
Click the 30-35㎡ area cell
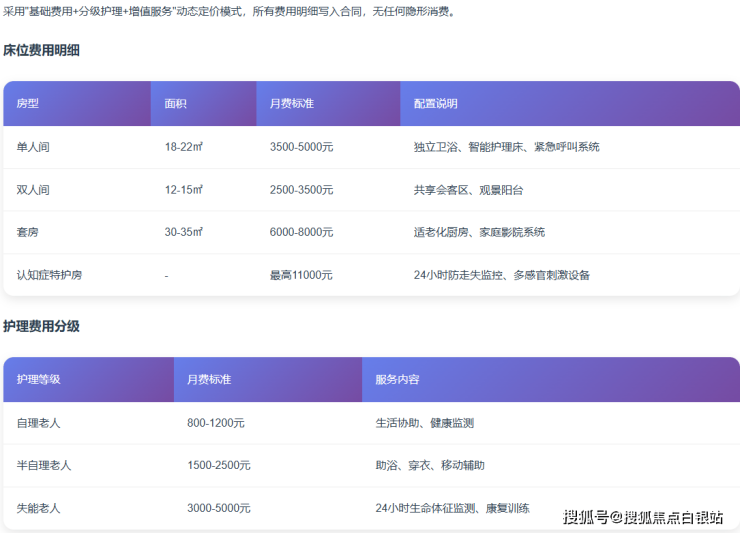pyautogui.click(x=184, y=232)
